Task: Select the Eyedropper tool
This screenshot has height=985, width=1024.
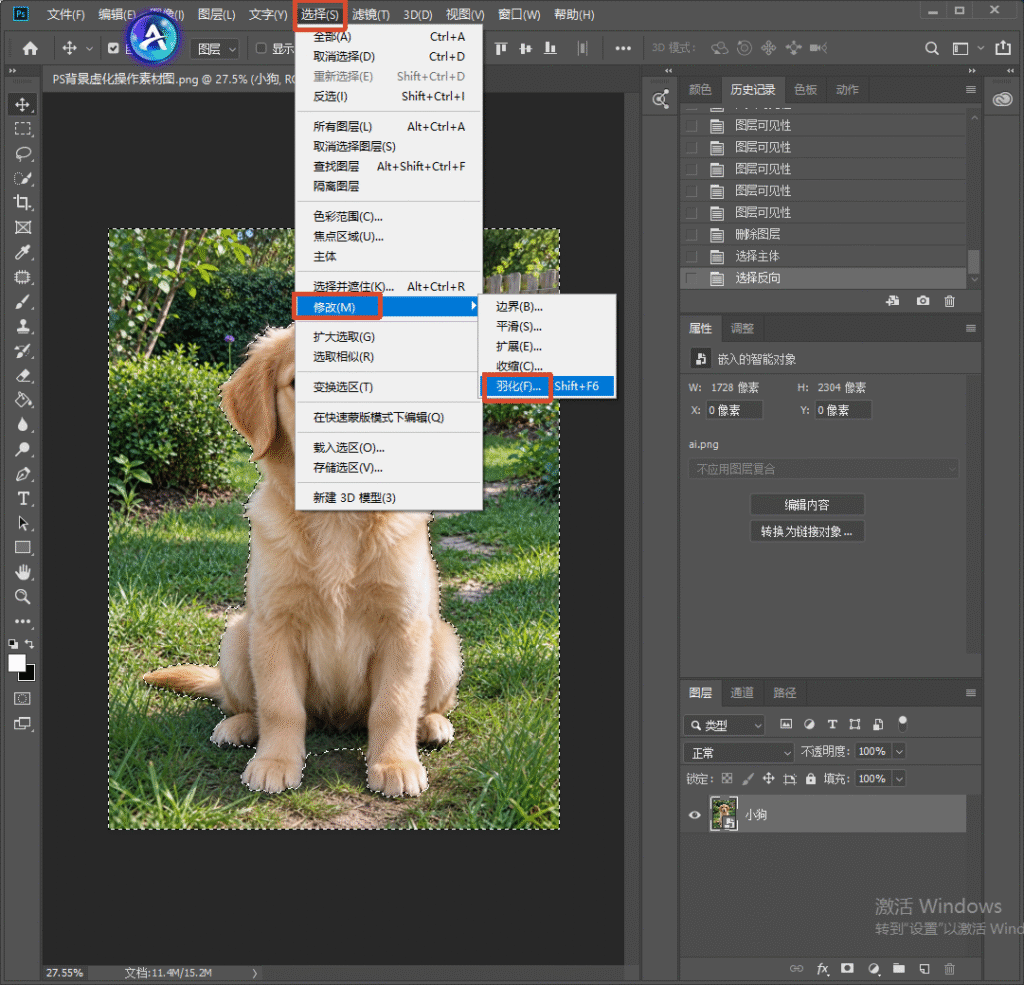Action: pos(23,252)
